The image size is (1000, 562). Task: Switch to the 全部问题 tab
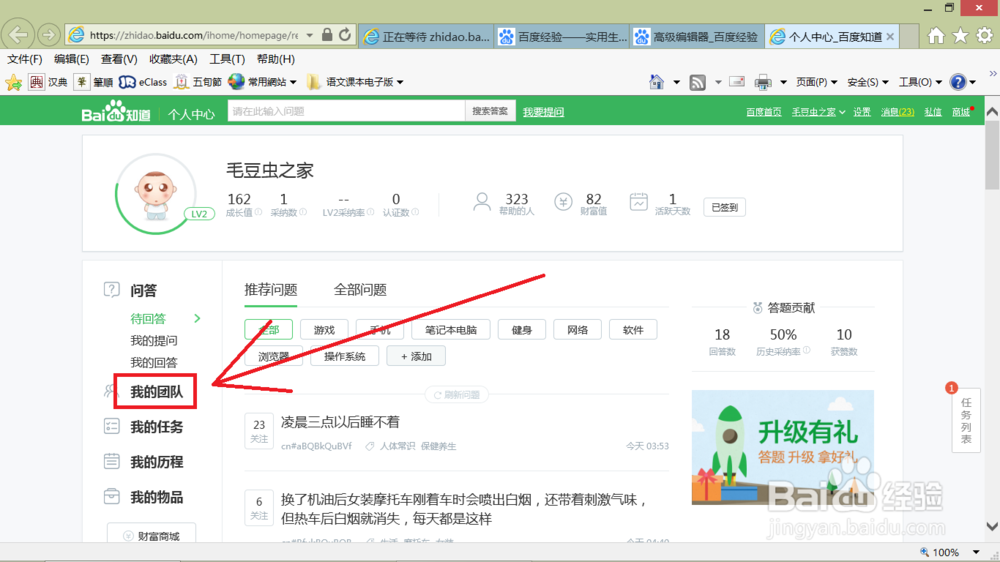point(360,290)
